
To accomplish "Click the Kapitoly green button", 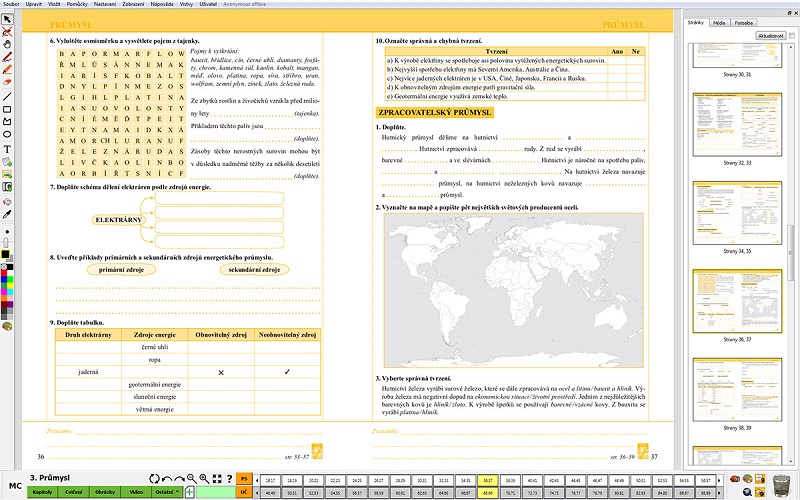I will click(42, 492).
